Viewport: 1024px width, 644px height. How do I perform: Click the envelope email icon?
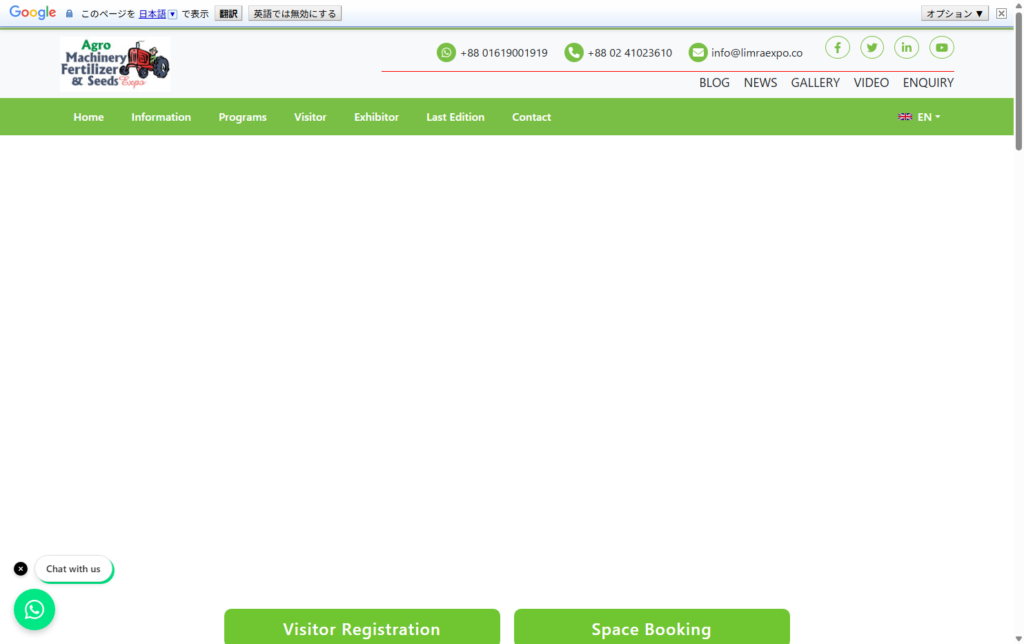pos(698,53)
